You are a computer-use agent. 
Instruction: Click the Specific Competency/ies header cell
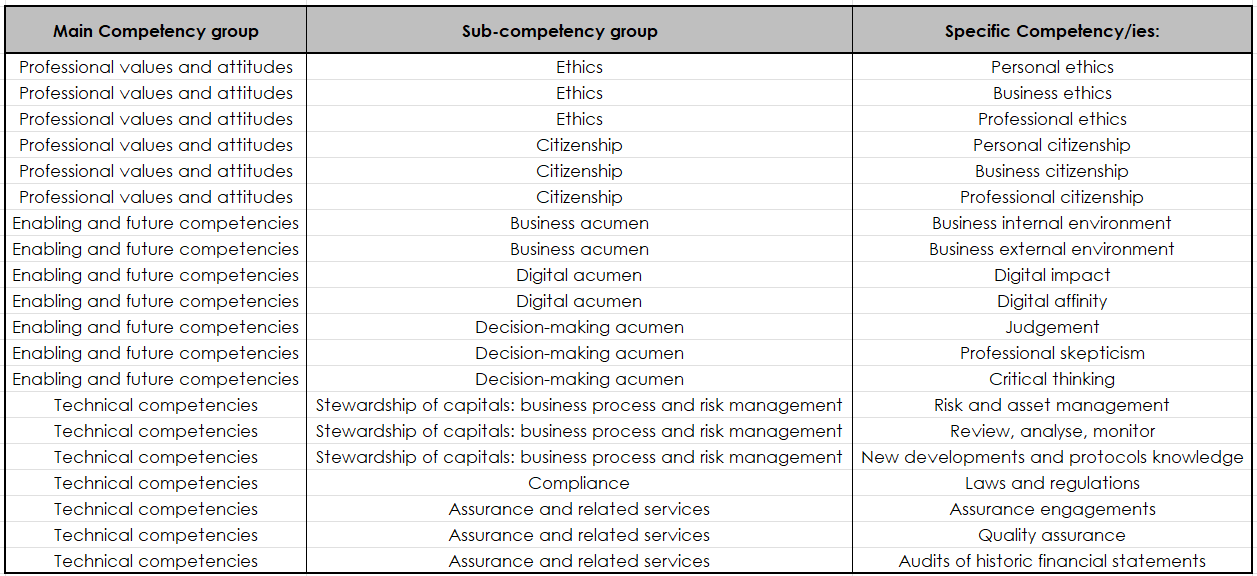pyautogui.click(x=1052, y=31)
